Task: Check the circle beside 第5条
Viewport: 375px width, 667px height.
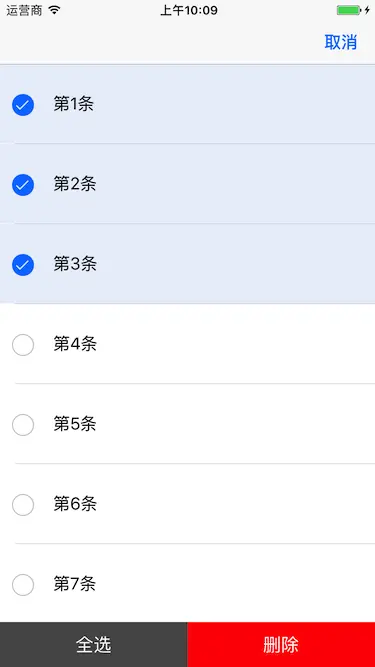Action: click(x=23, y=425)
